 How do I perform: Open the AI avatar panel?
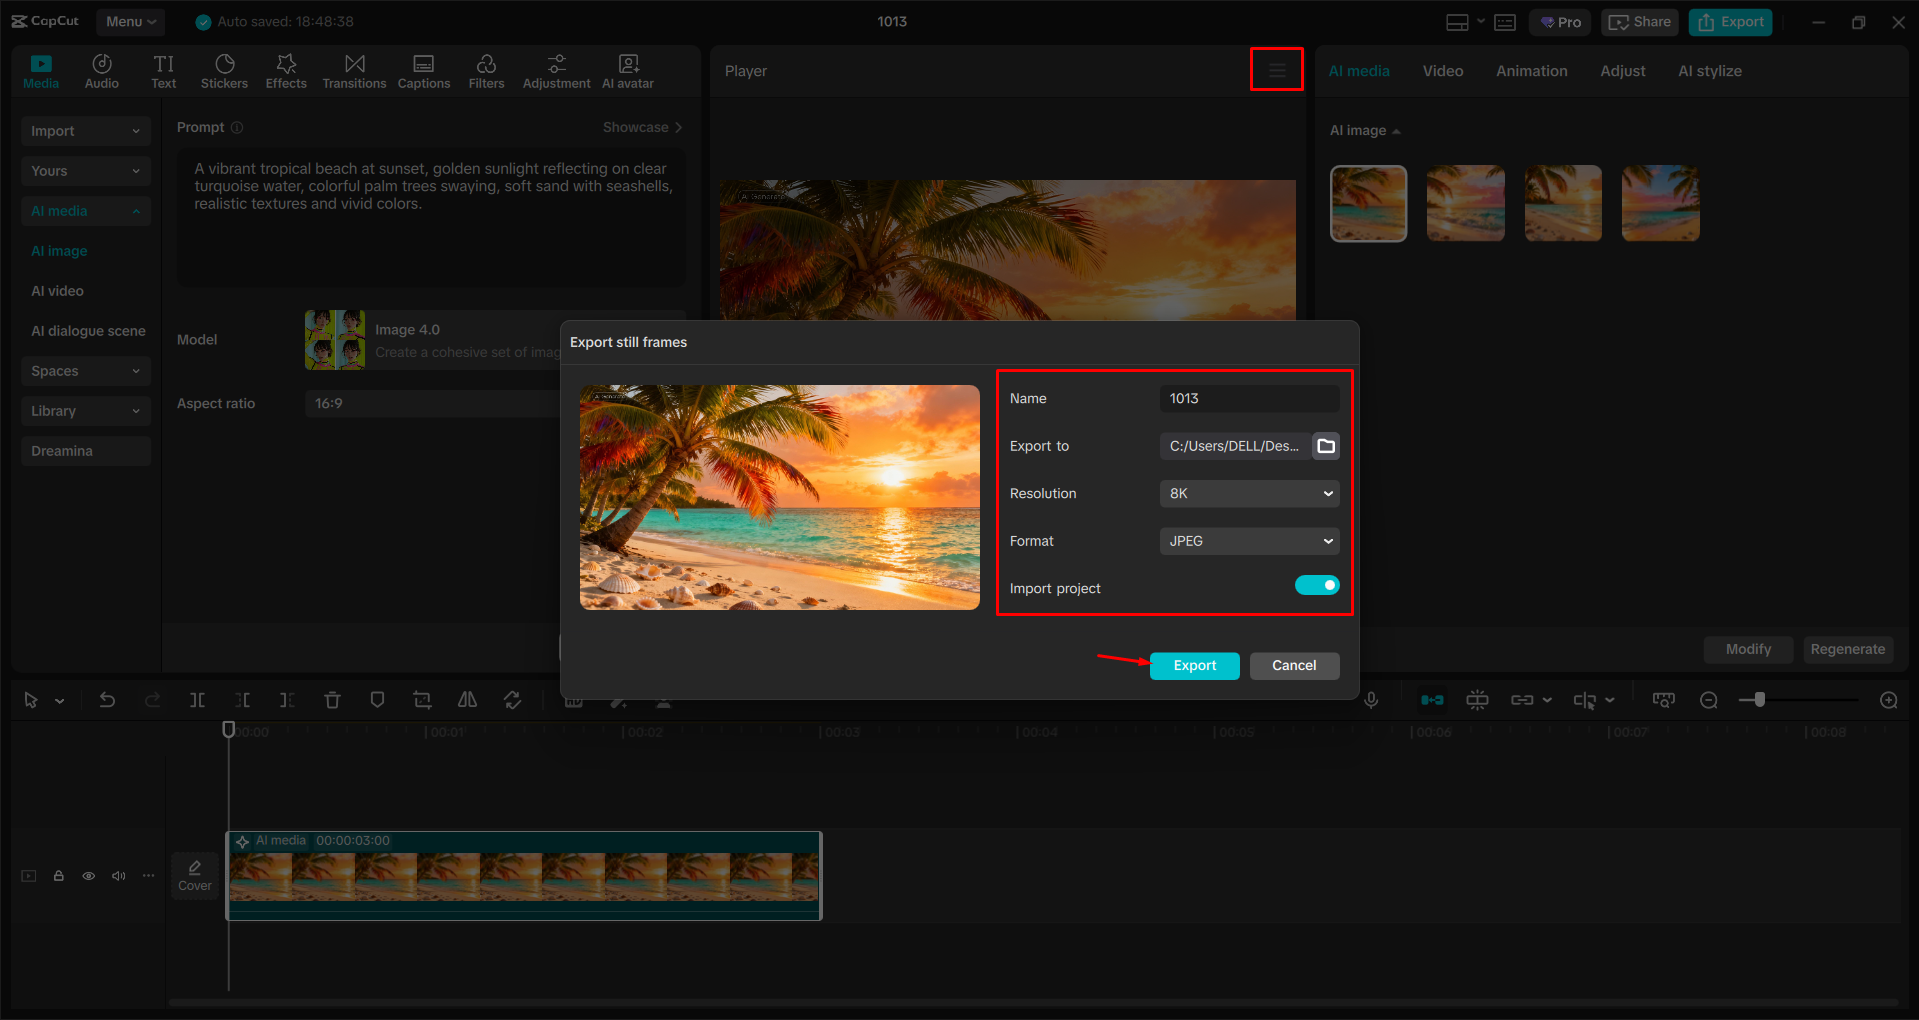point(627,70)
